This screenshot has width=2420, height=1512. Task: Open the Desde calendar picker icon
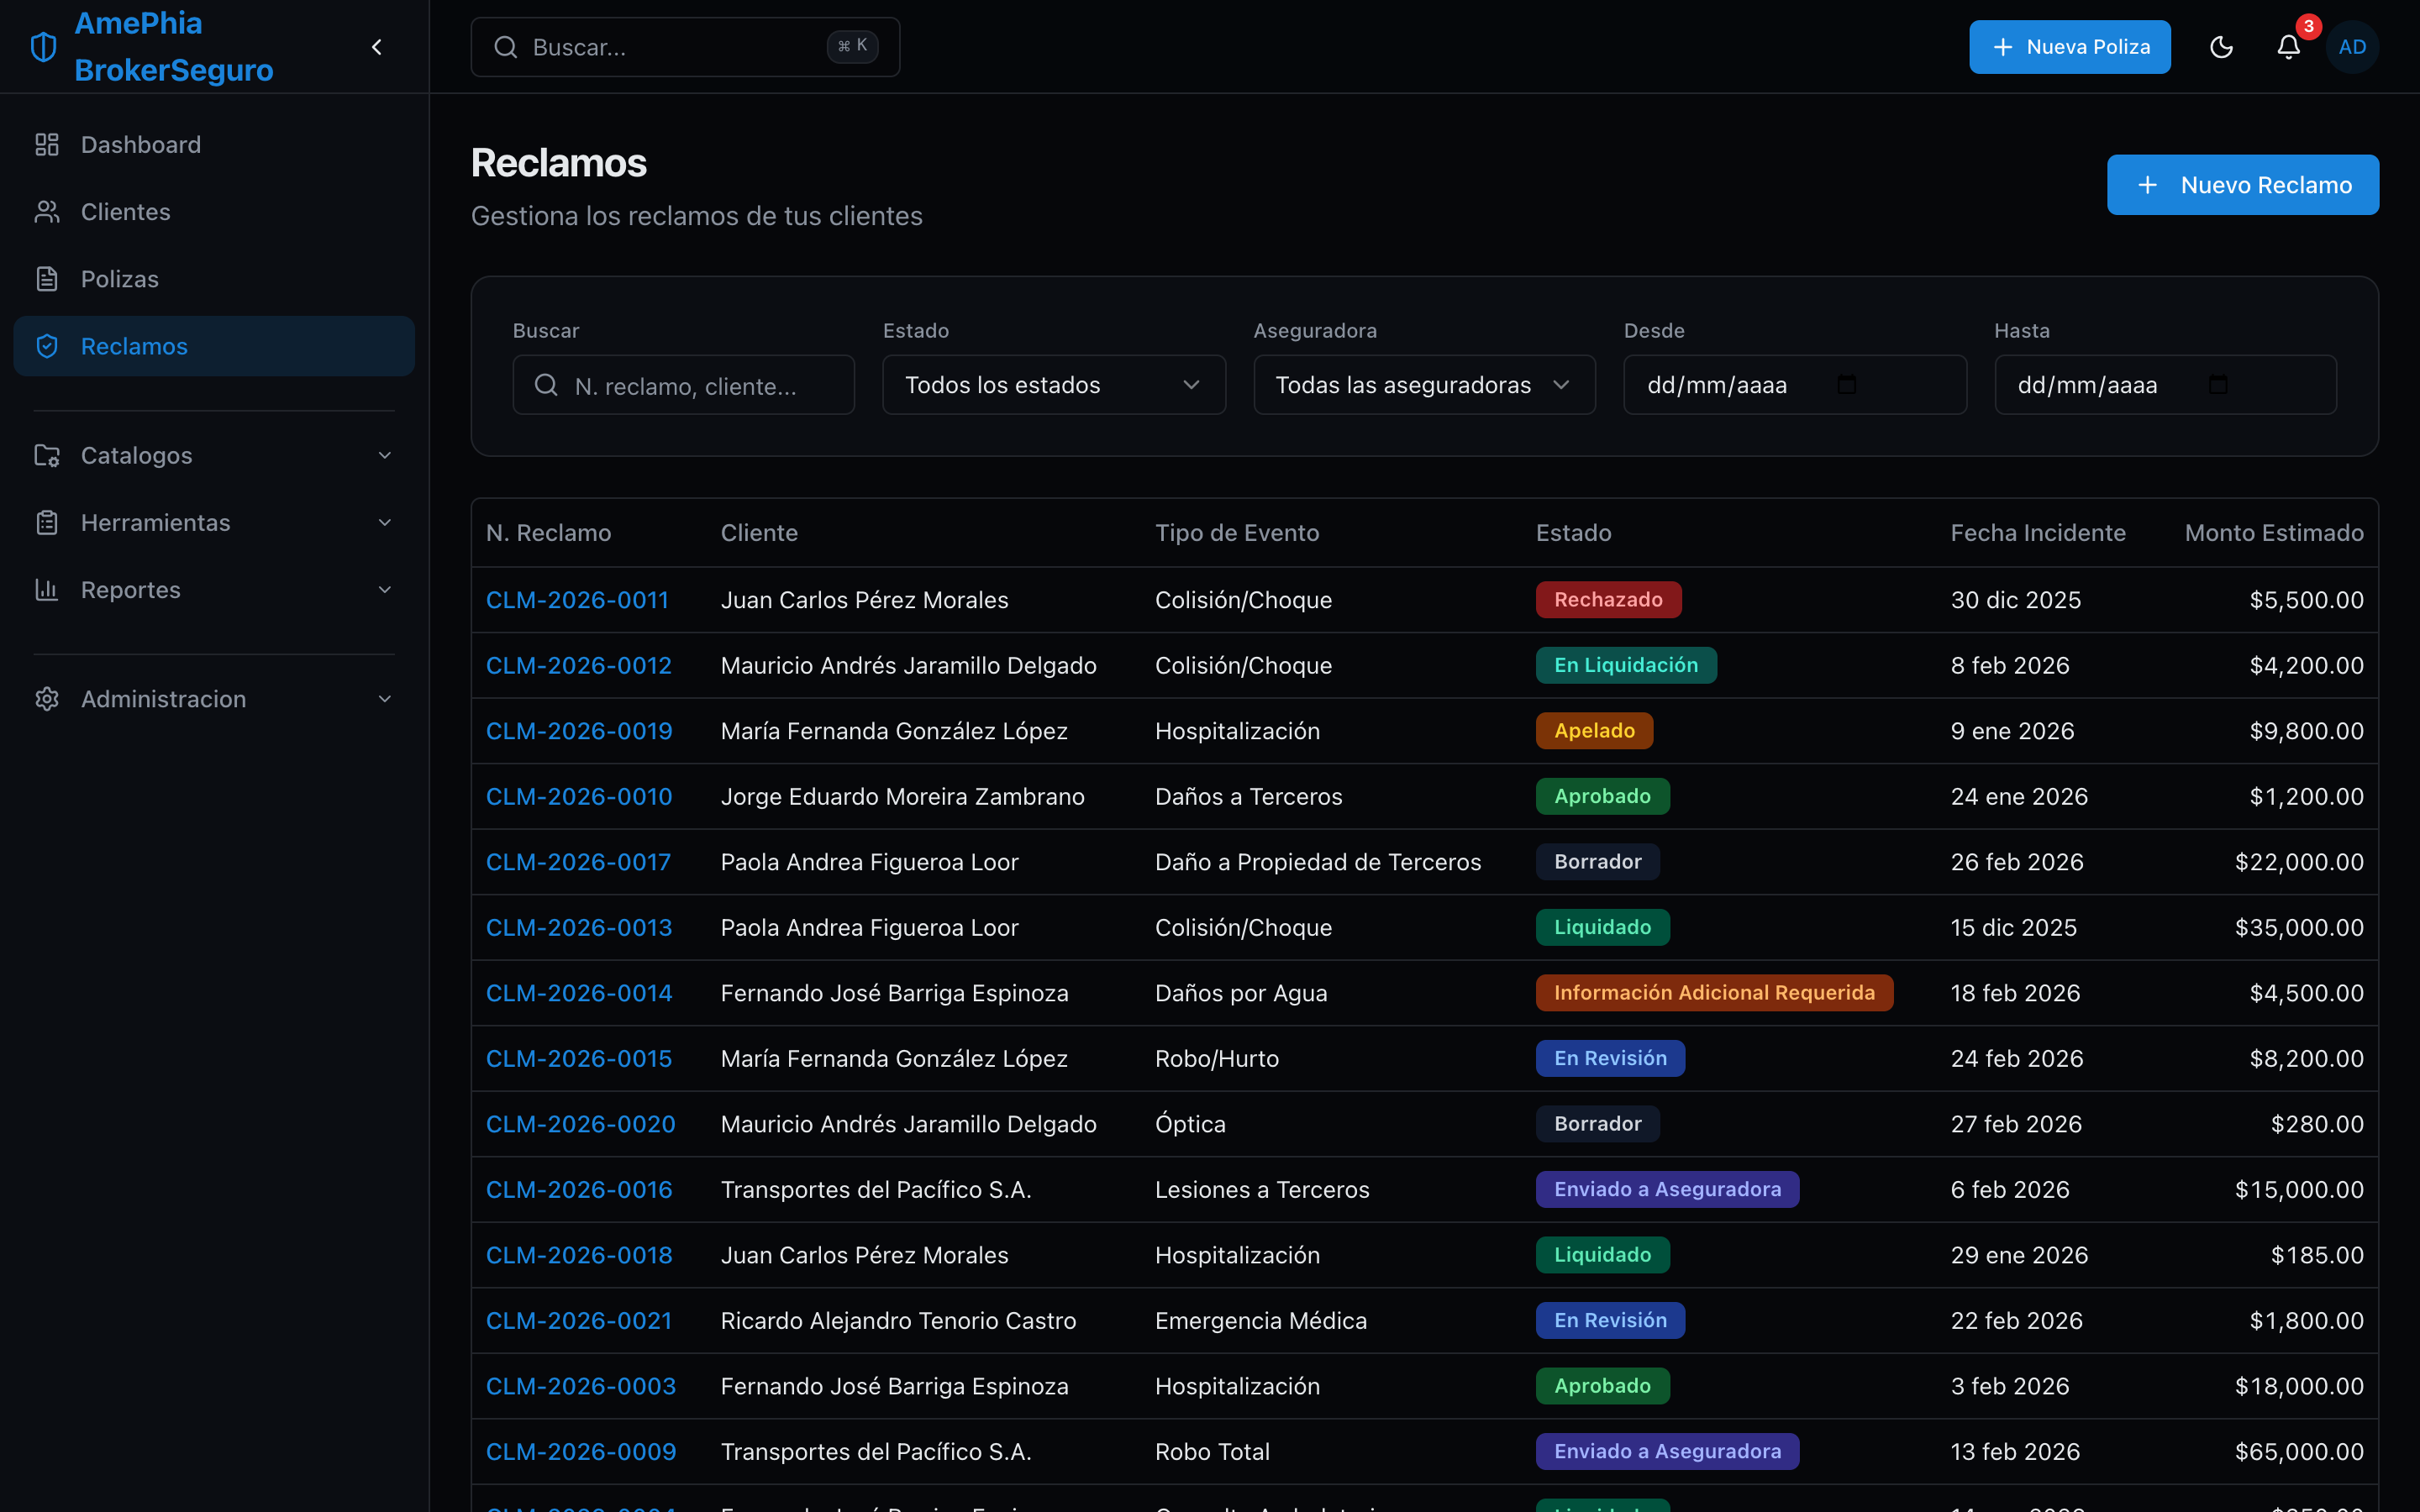(x=1846, y=385)
